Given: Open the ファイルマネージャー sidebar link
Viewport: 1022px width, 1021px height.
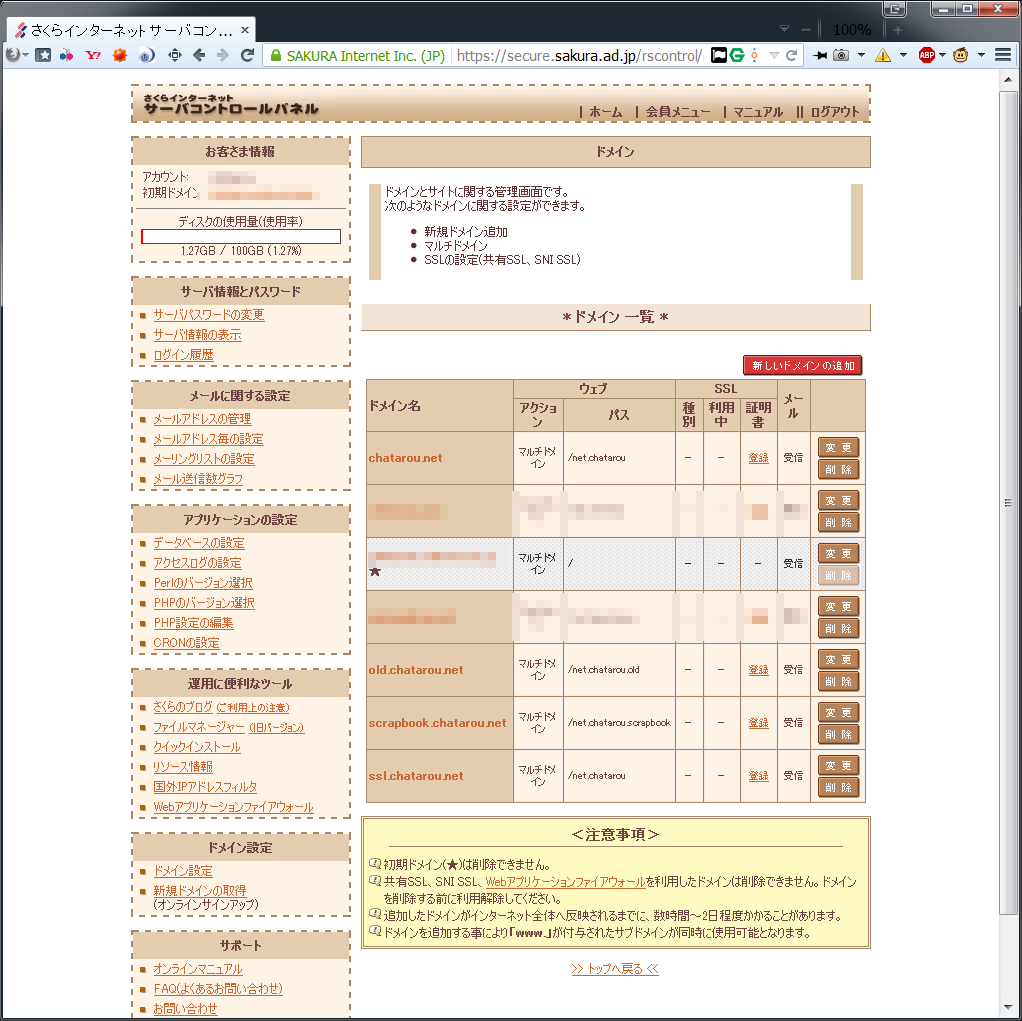Looking at the screenshot, I should coord(199,727).
